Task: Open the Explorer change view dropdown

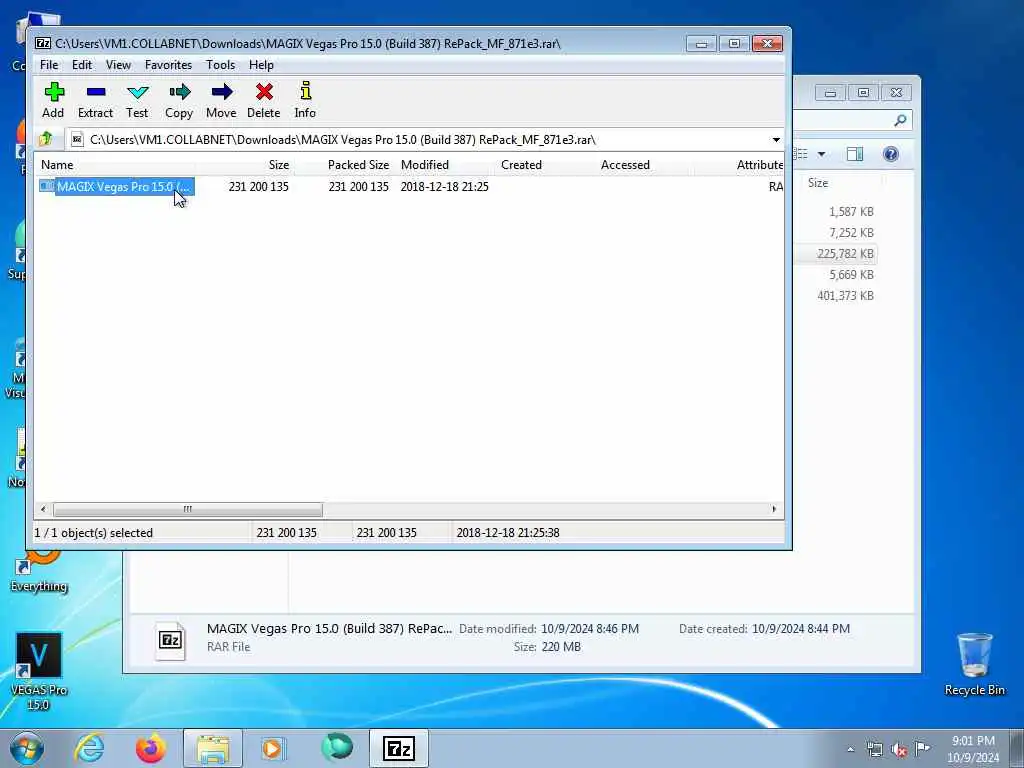Action: (822, 154)
